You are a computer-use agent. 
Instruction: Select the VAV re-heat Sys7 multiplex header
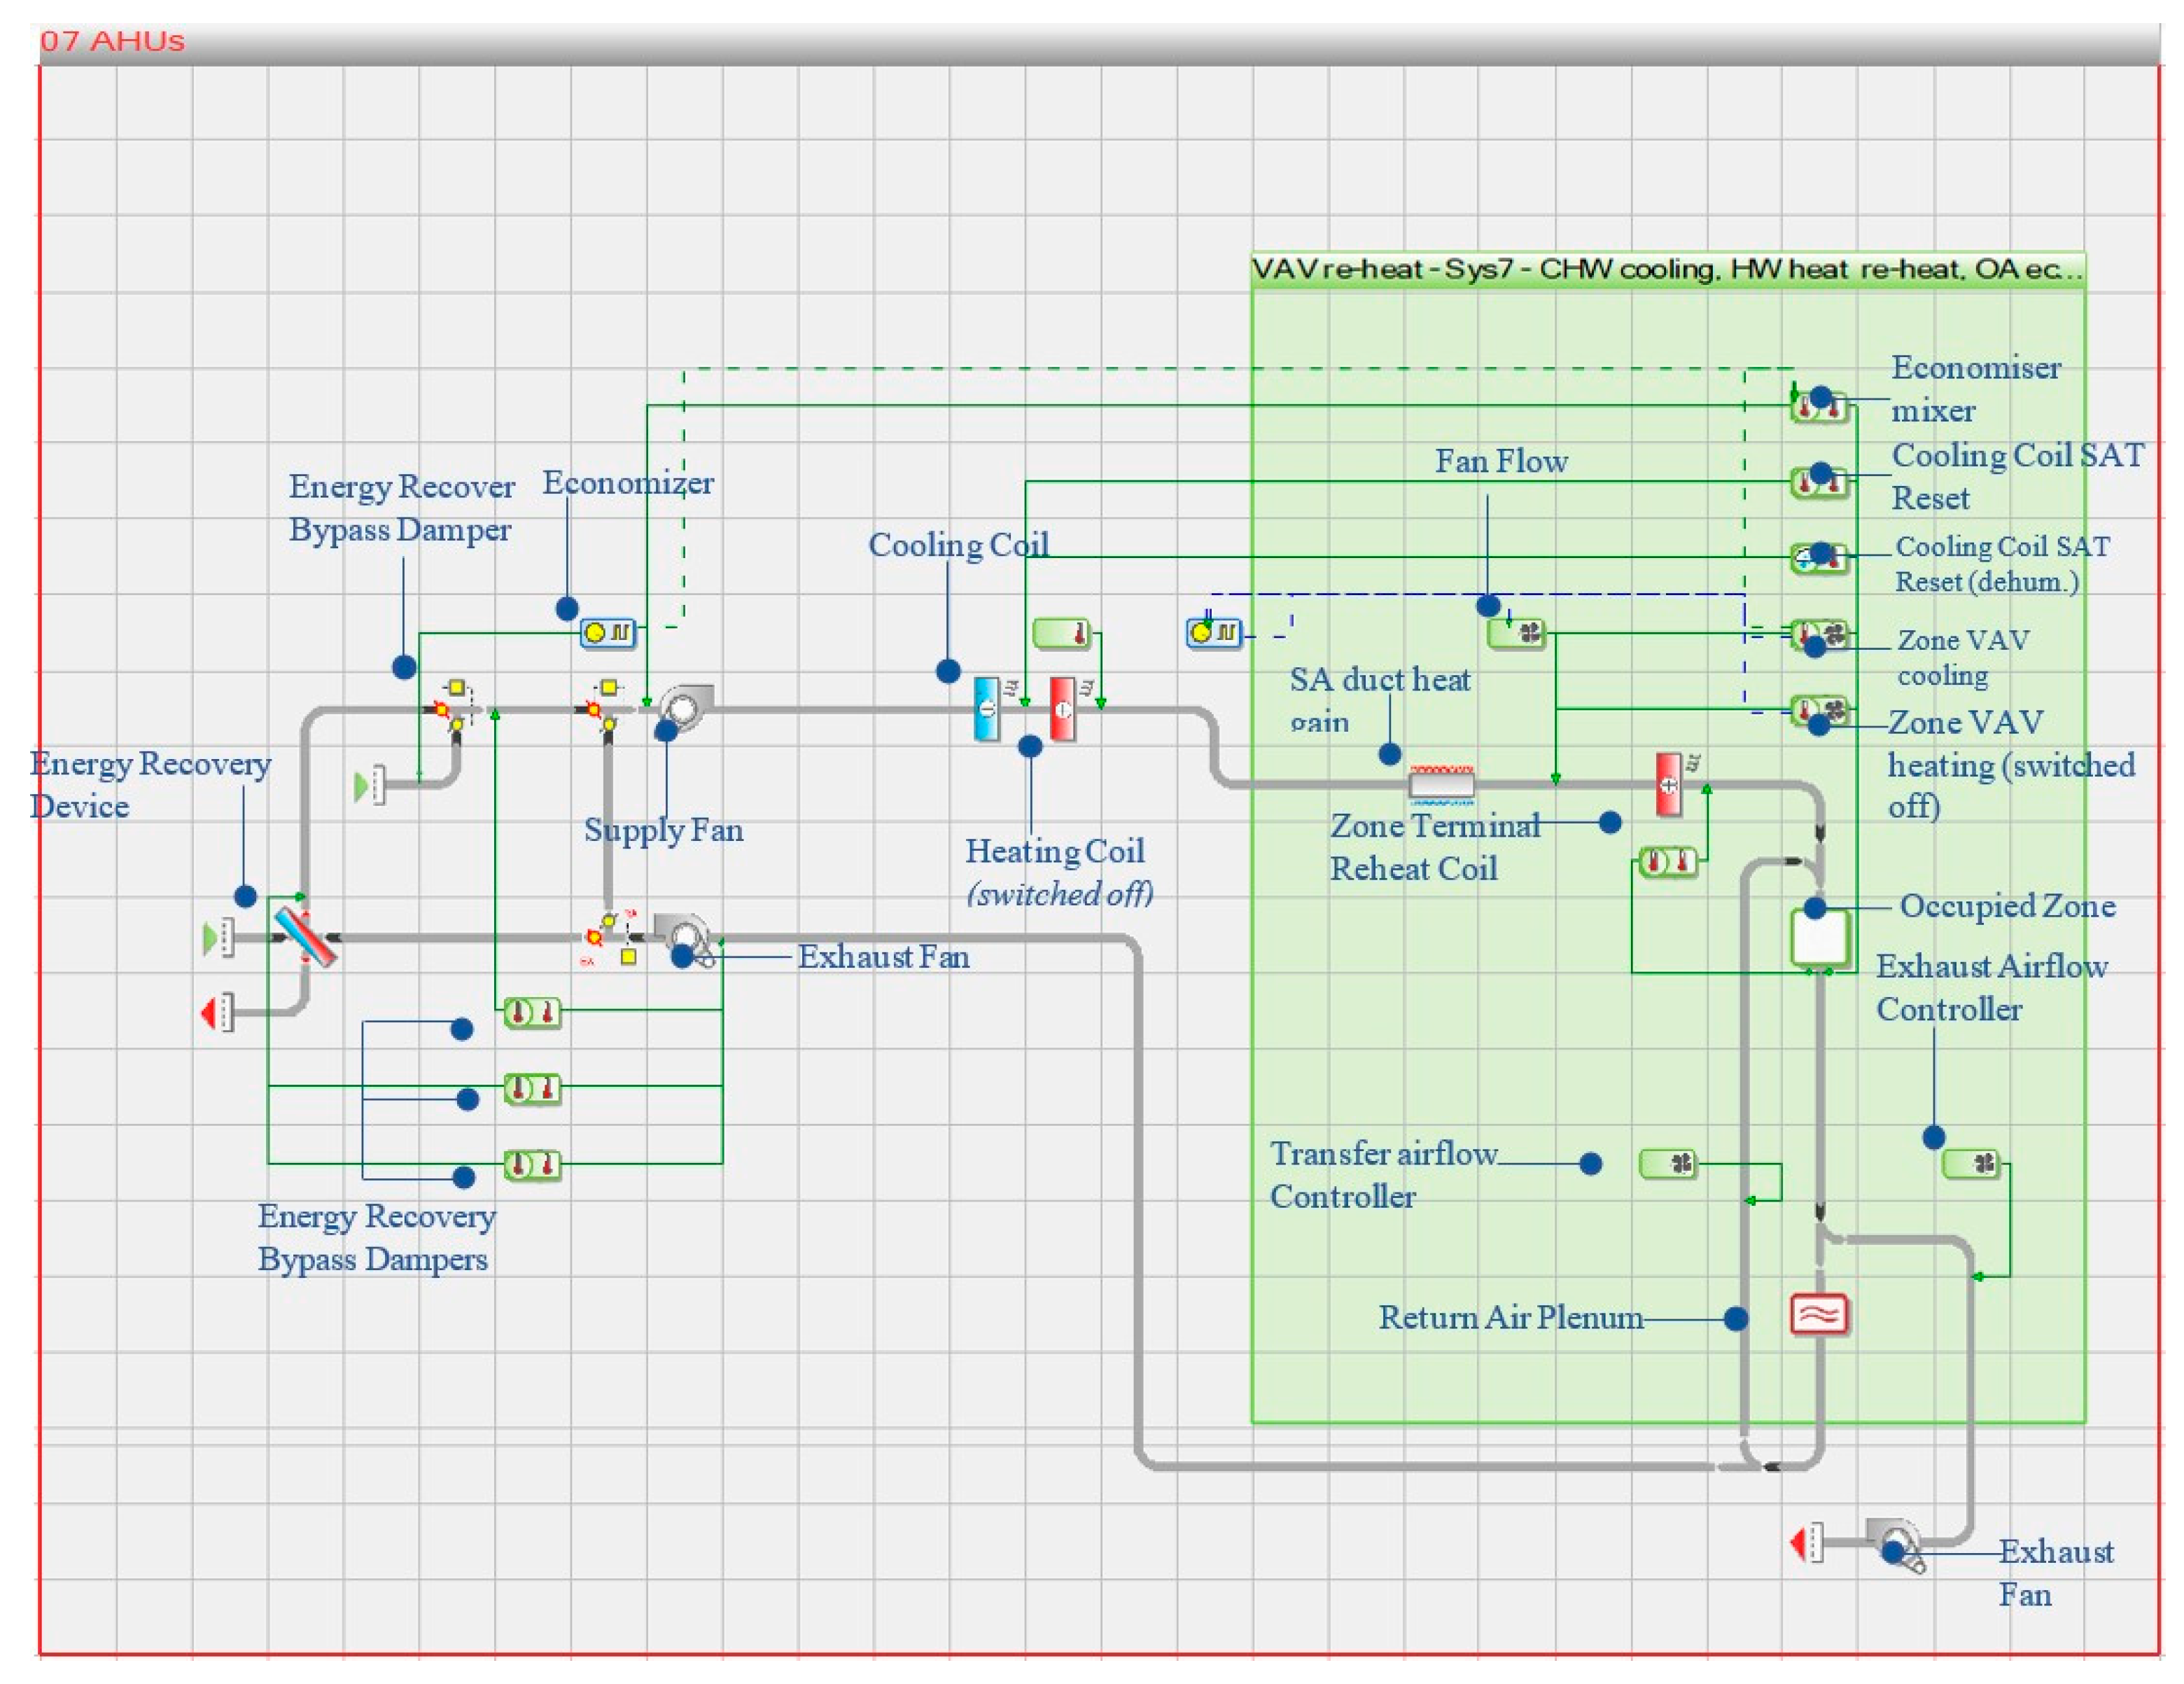1667,269
